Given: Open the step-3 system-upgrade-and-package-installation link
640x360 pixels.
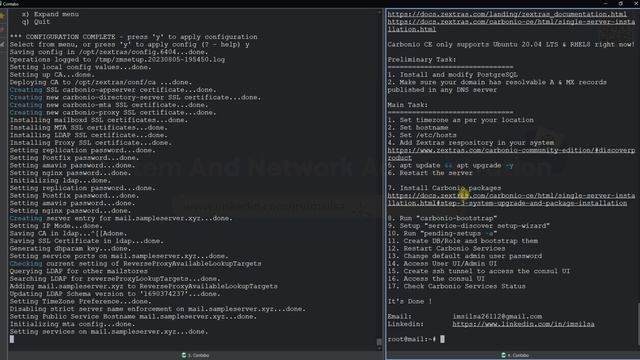Looking at the screenshot, I should coord(511,199).
